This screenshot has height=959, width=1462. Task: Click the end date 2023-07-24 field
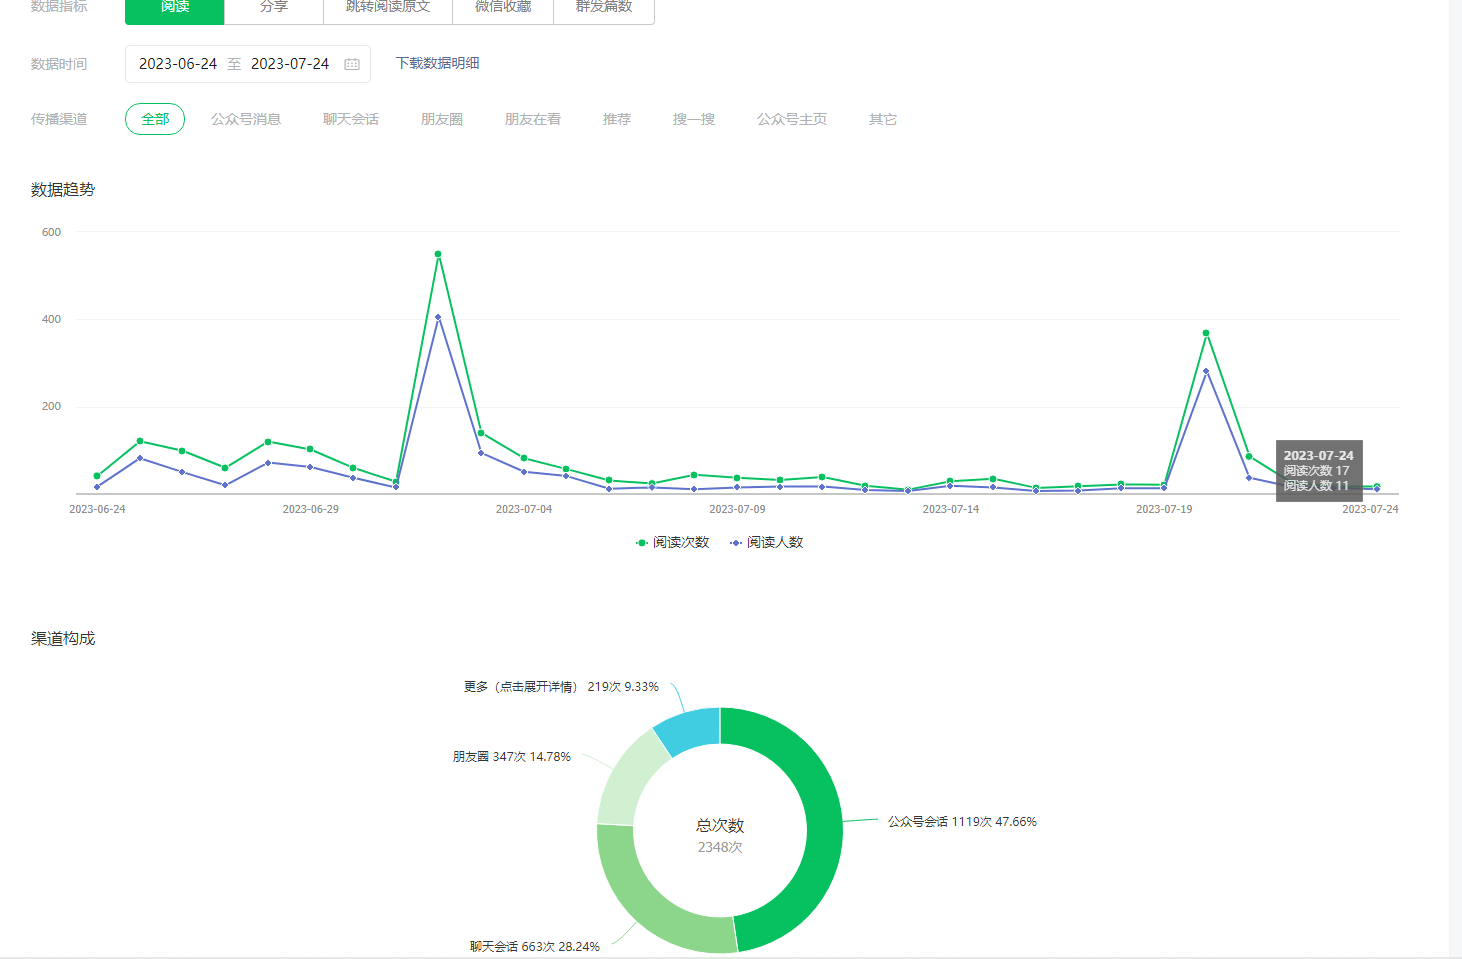point(290,64)
